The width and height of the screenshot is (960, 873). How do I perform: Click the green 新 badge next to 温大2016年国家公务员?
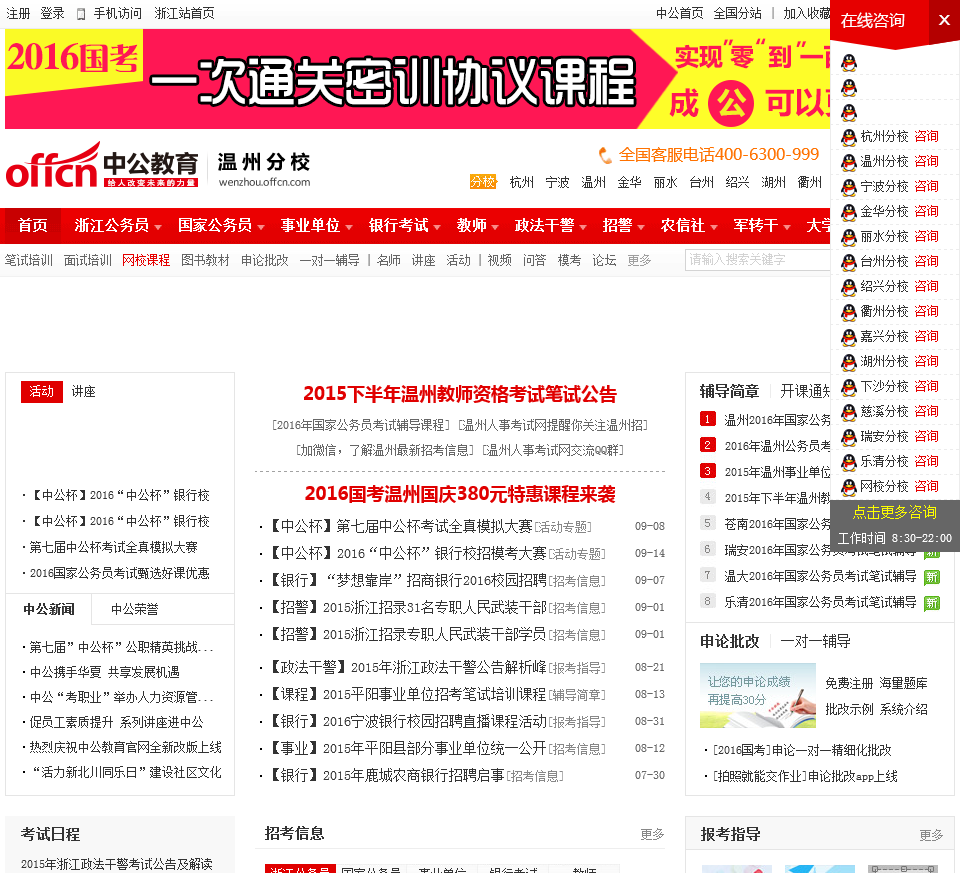coord(931,577)
